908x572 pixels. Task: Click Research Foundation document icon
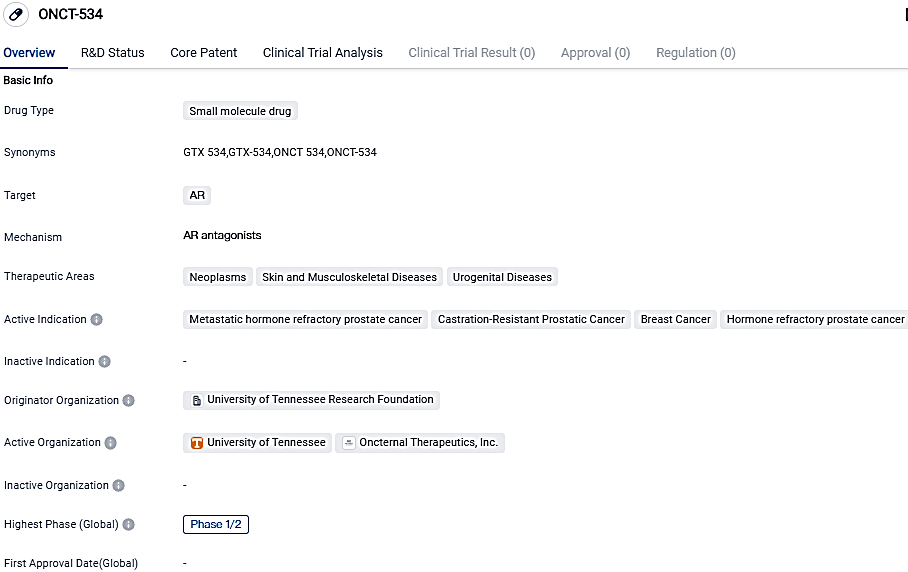[x=196, y=400]
